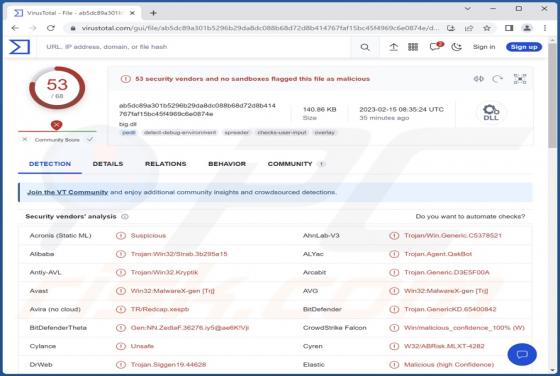
Task: Toggle the dark mode moon icon
Action: (x=456, y=47)
